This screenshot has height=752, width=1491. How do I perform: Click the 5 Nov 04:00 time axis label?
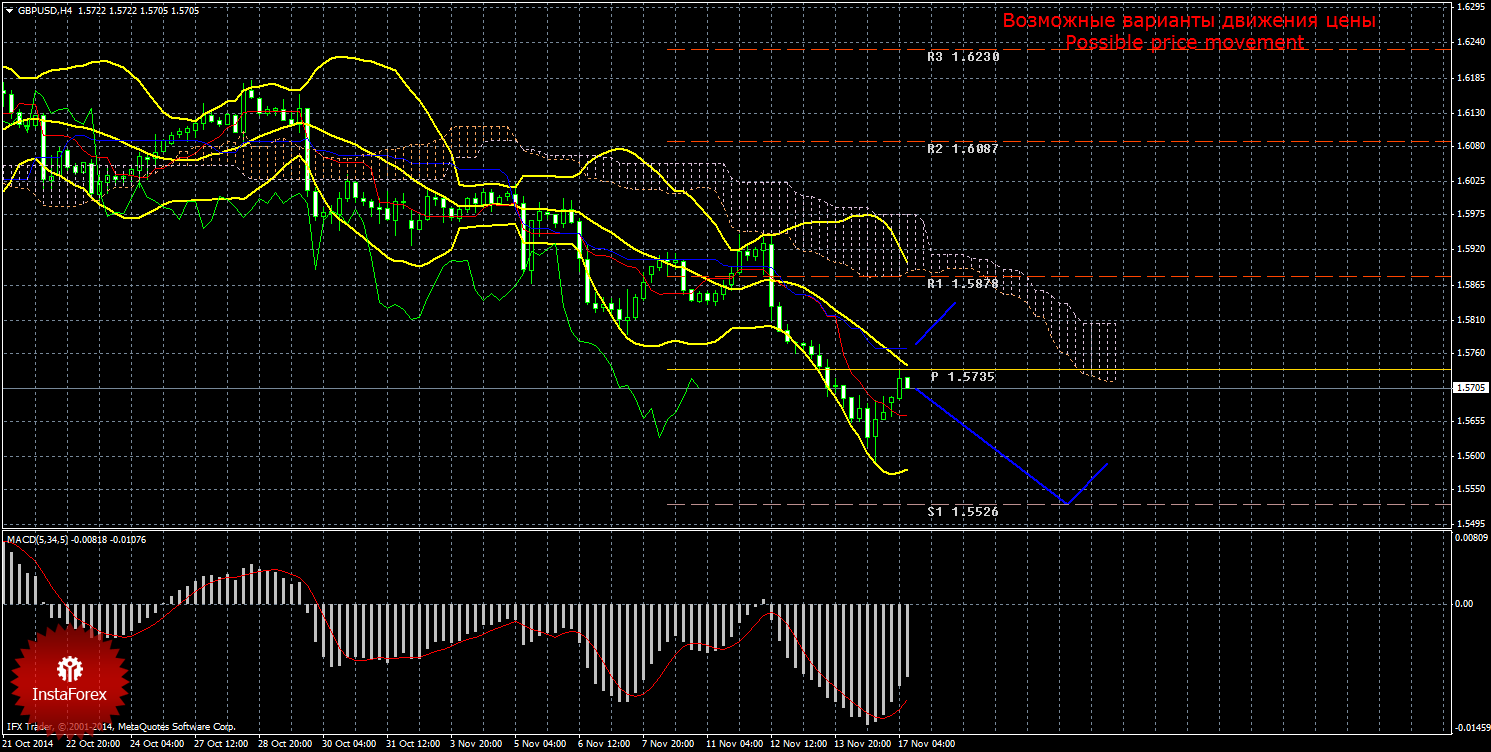tap(539, 744)
